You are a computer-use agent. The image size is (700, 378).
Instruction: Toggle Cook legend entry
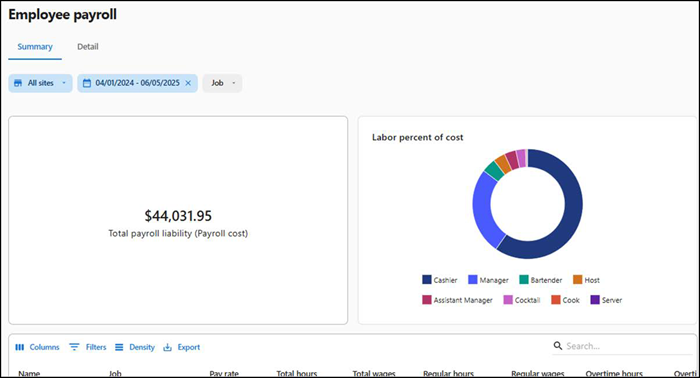pyautogui.click(x=565, y=300)
